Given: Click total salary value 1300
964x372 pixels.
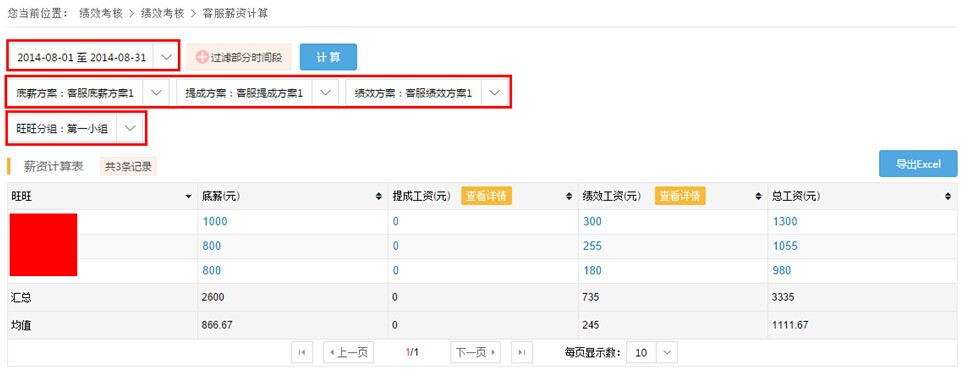Looking at the screenshot, I should click(785, 222).
